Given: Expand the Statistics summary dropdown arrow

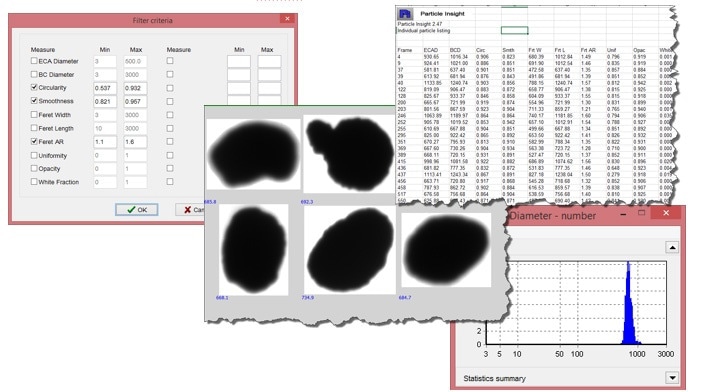Looking at the screenshot, I should tap(672, 378).
